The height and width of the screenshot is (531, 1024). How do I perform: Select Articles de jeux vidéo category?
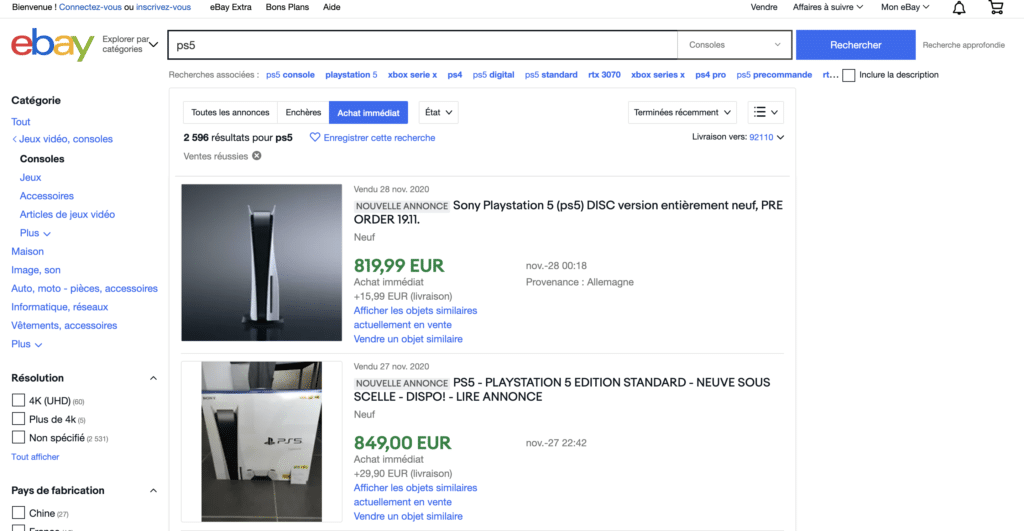[x=67, y=214]
